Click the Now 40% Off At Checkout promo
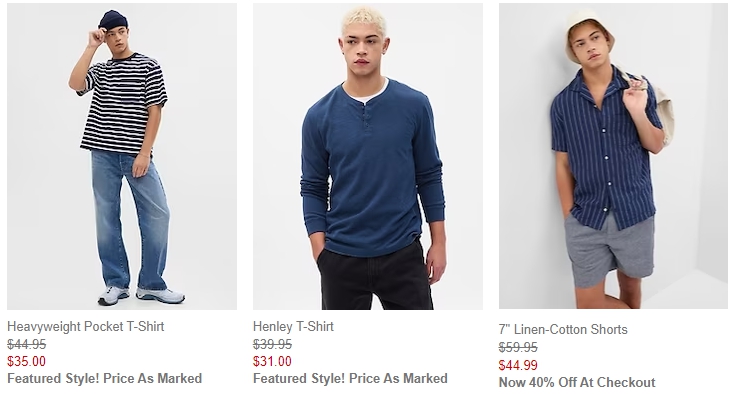This screenshot has height=394, width=735. click(577, 382)
